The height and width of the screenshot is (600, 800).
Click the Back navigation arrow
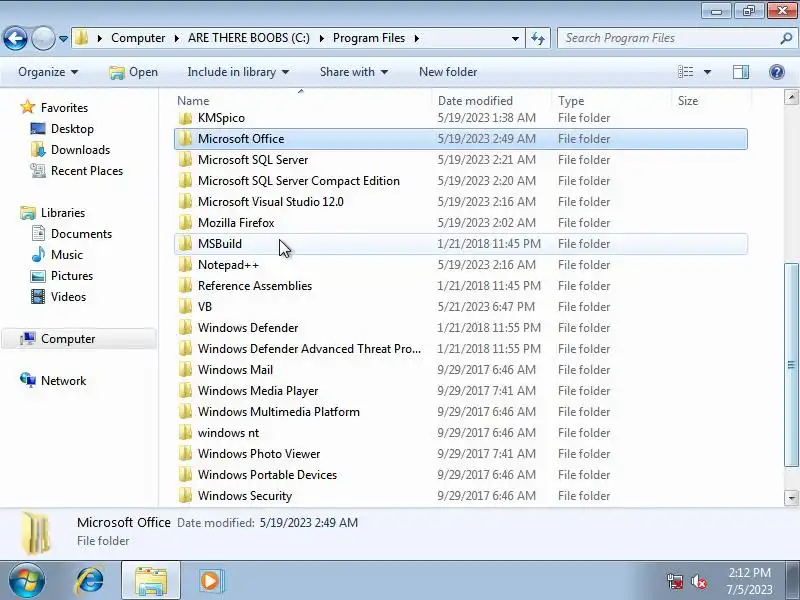(15, 38)
